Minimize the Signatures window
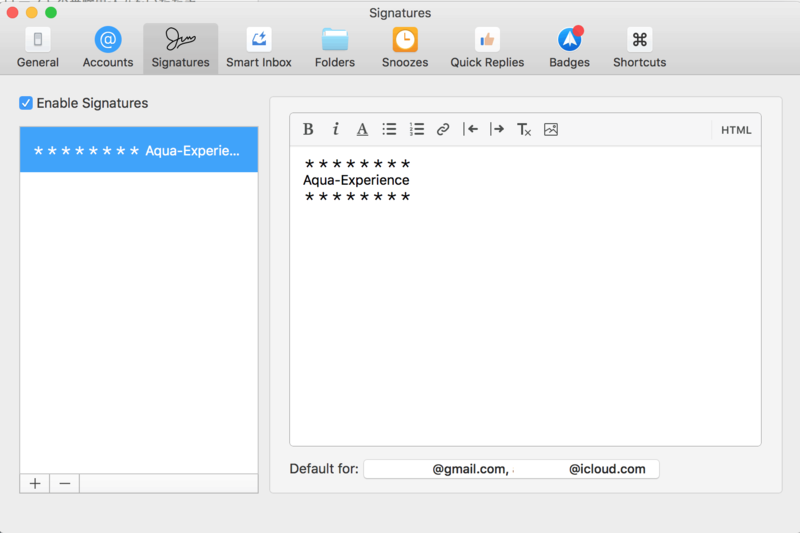The height and width of the screenshot is (533, 800). [32, 12]
